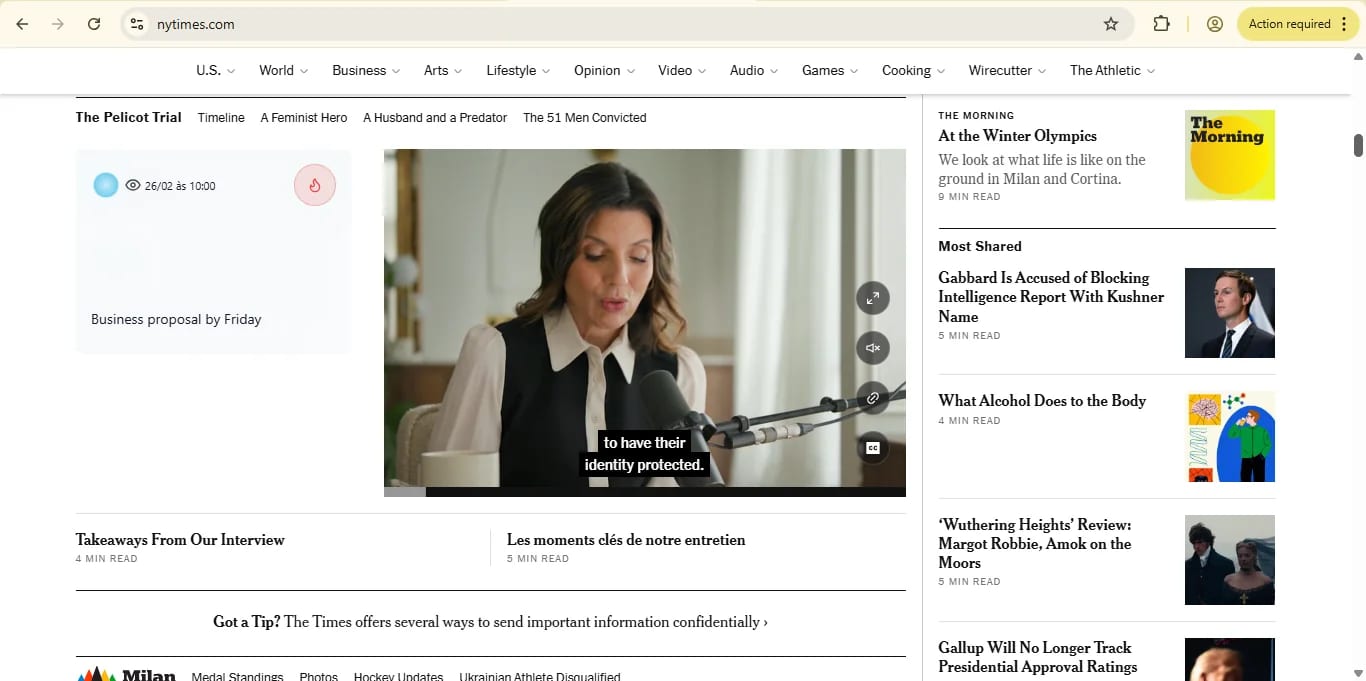Expand the Business navigation dropdown
The image size is (1366, 681).
click(366, 70)
